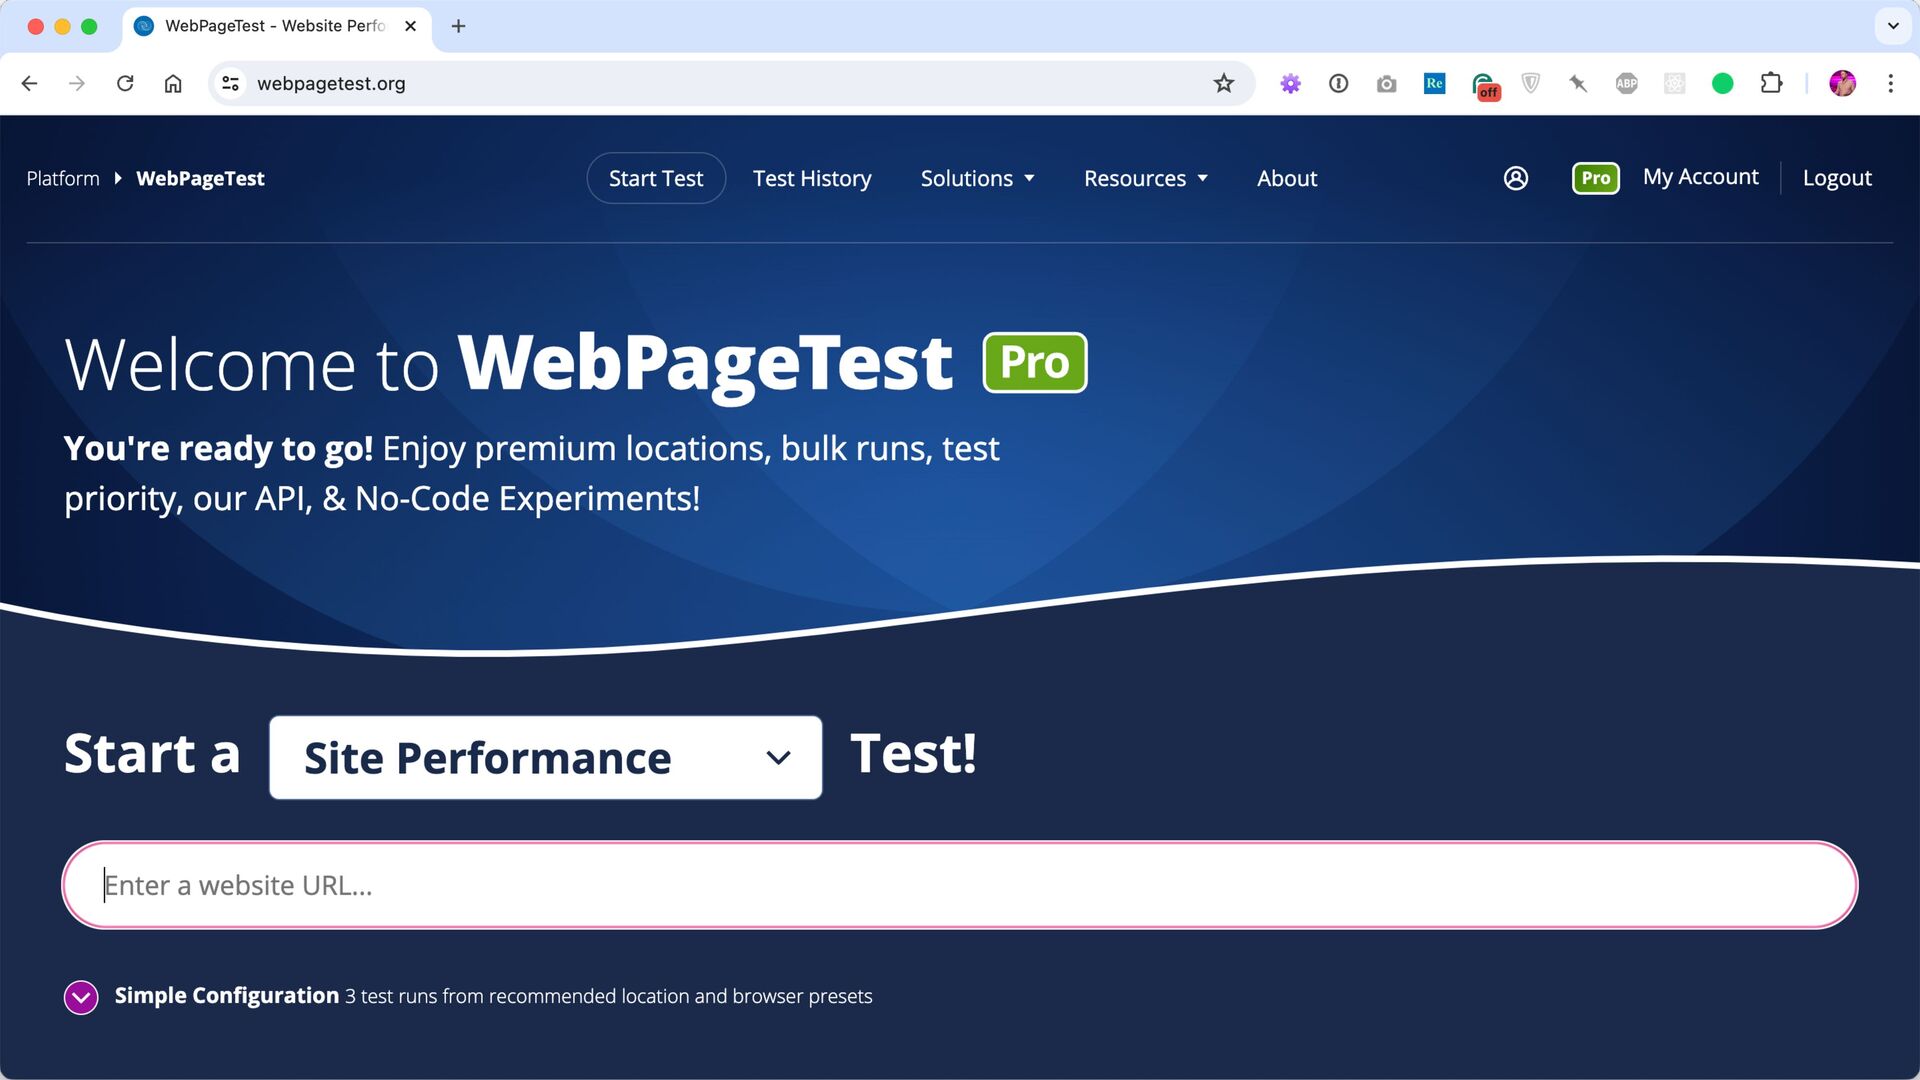1920x1080 pixels.
Task: Click the faded React-style extension icon
Action: pos(1675,84)
